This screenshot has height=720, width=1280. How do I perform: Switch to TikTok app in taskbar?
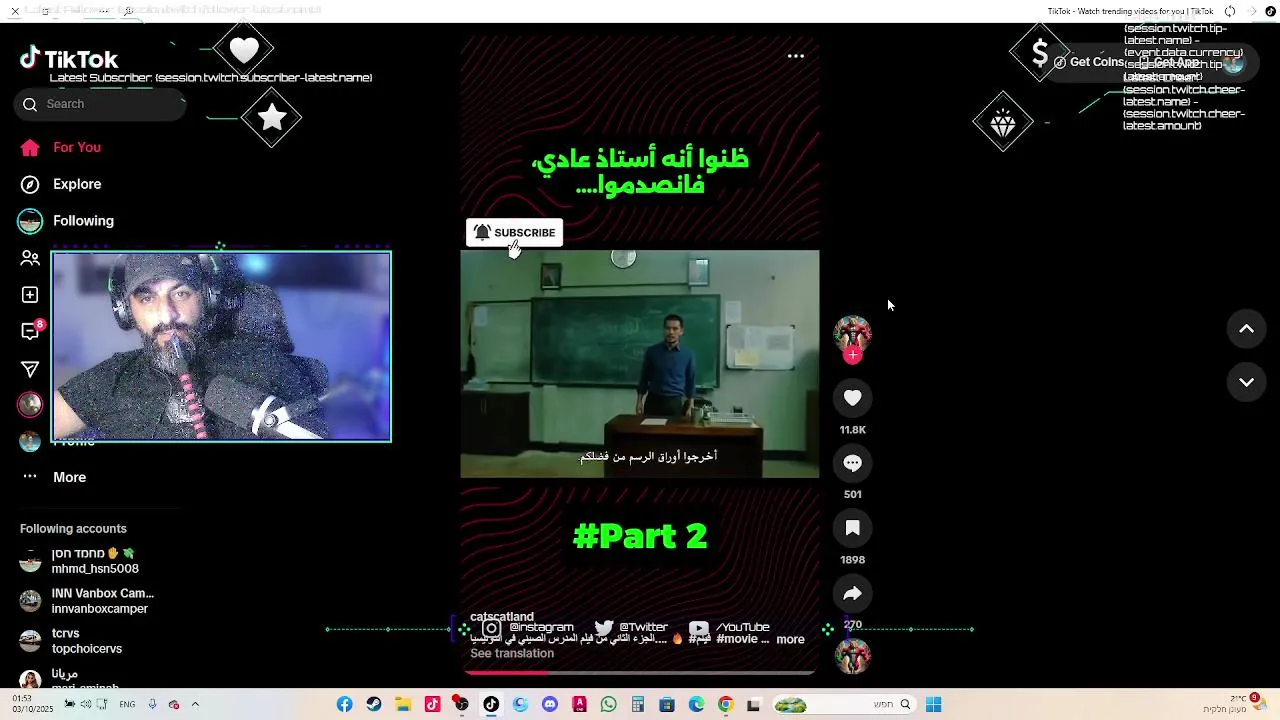491,705
